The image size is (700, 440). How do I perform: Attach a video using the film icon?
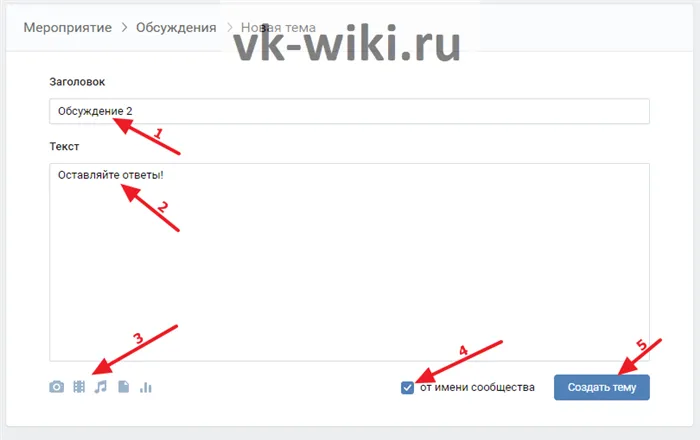(79, 387)
